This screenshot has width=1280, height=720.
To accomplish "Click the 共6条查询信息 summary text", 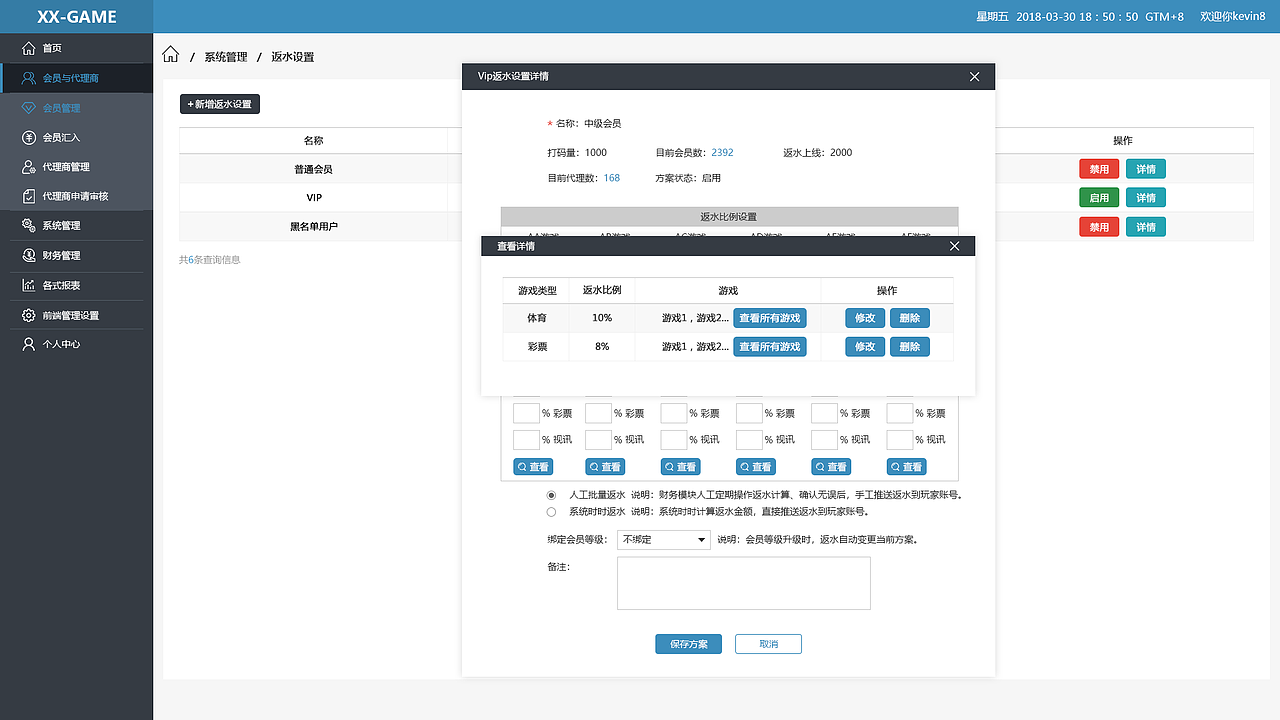I will pyautogui.click(x=209, y=260).
